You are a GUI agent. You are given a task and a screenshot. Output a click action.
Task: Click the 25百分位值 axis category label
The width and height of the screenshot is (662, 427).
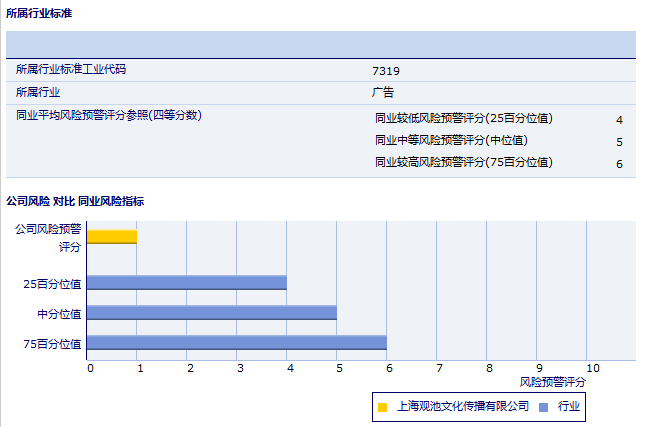(x=52, y=284)
